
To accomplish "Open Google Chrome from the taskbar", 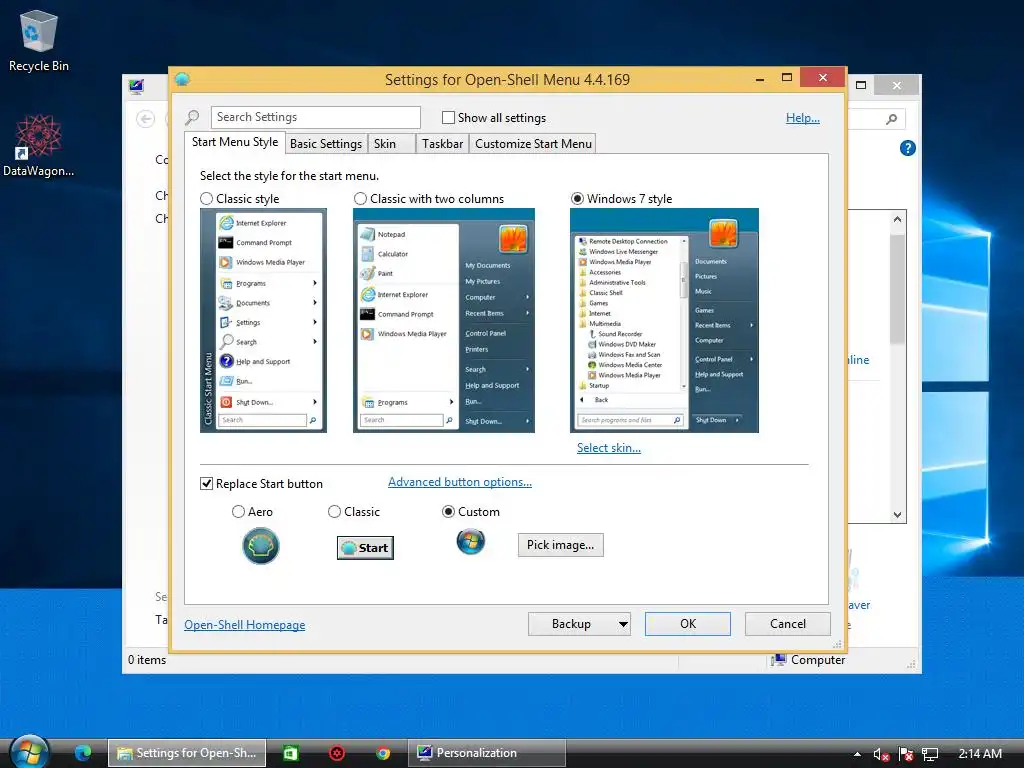I will click(383, 753).
